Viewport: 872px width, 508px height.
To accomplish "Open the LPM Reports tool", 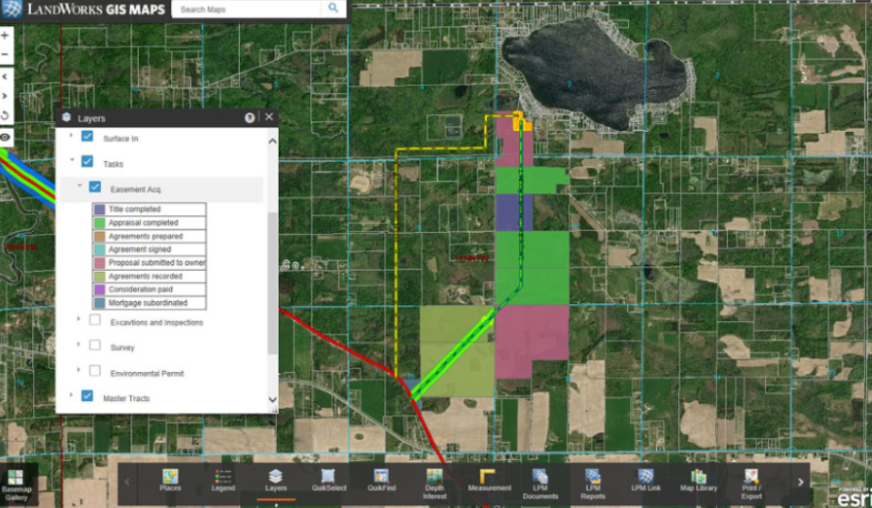I will point(593,484).
